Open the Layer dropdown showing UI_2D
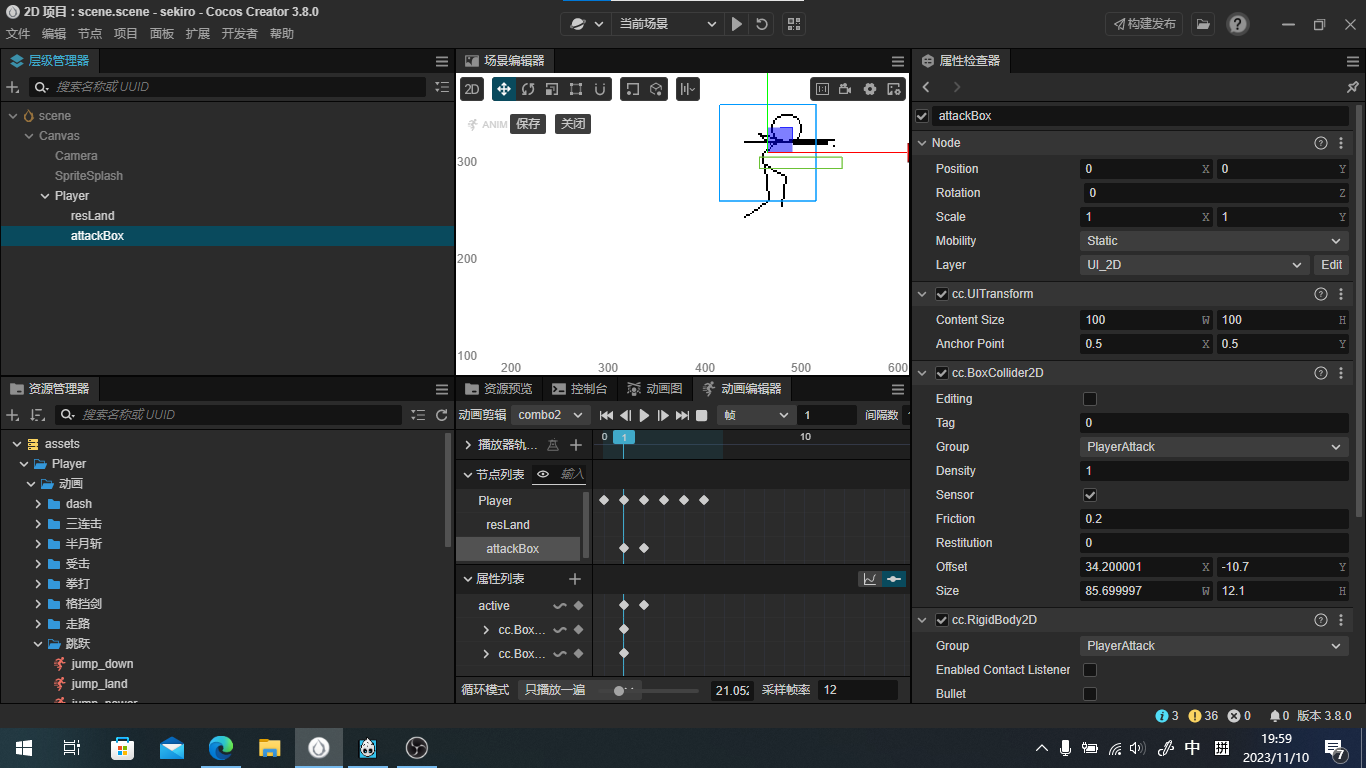The image size is (1366, 768). pyautogui.click(x=1195, y=265)
